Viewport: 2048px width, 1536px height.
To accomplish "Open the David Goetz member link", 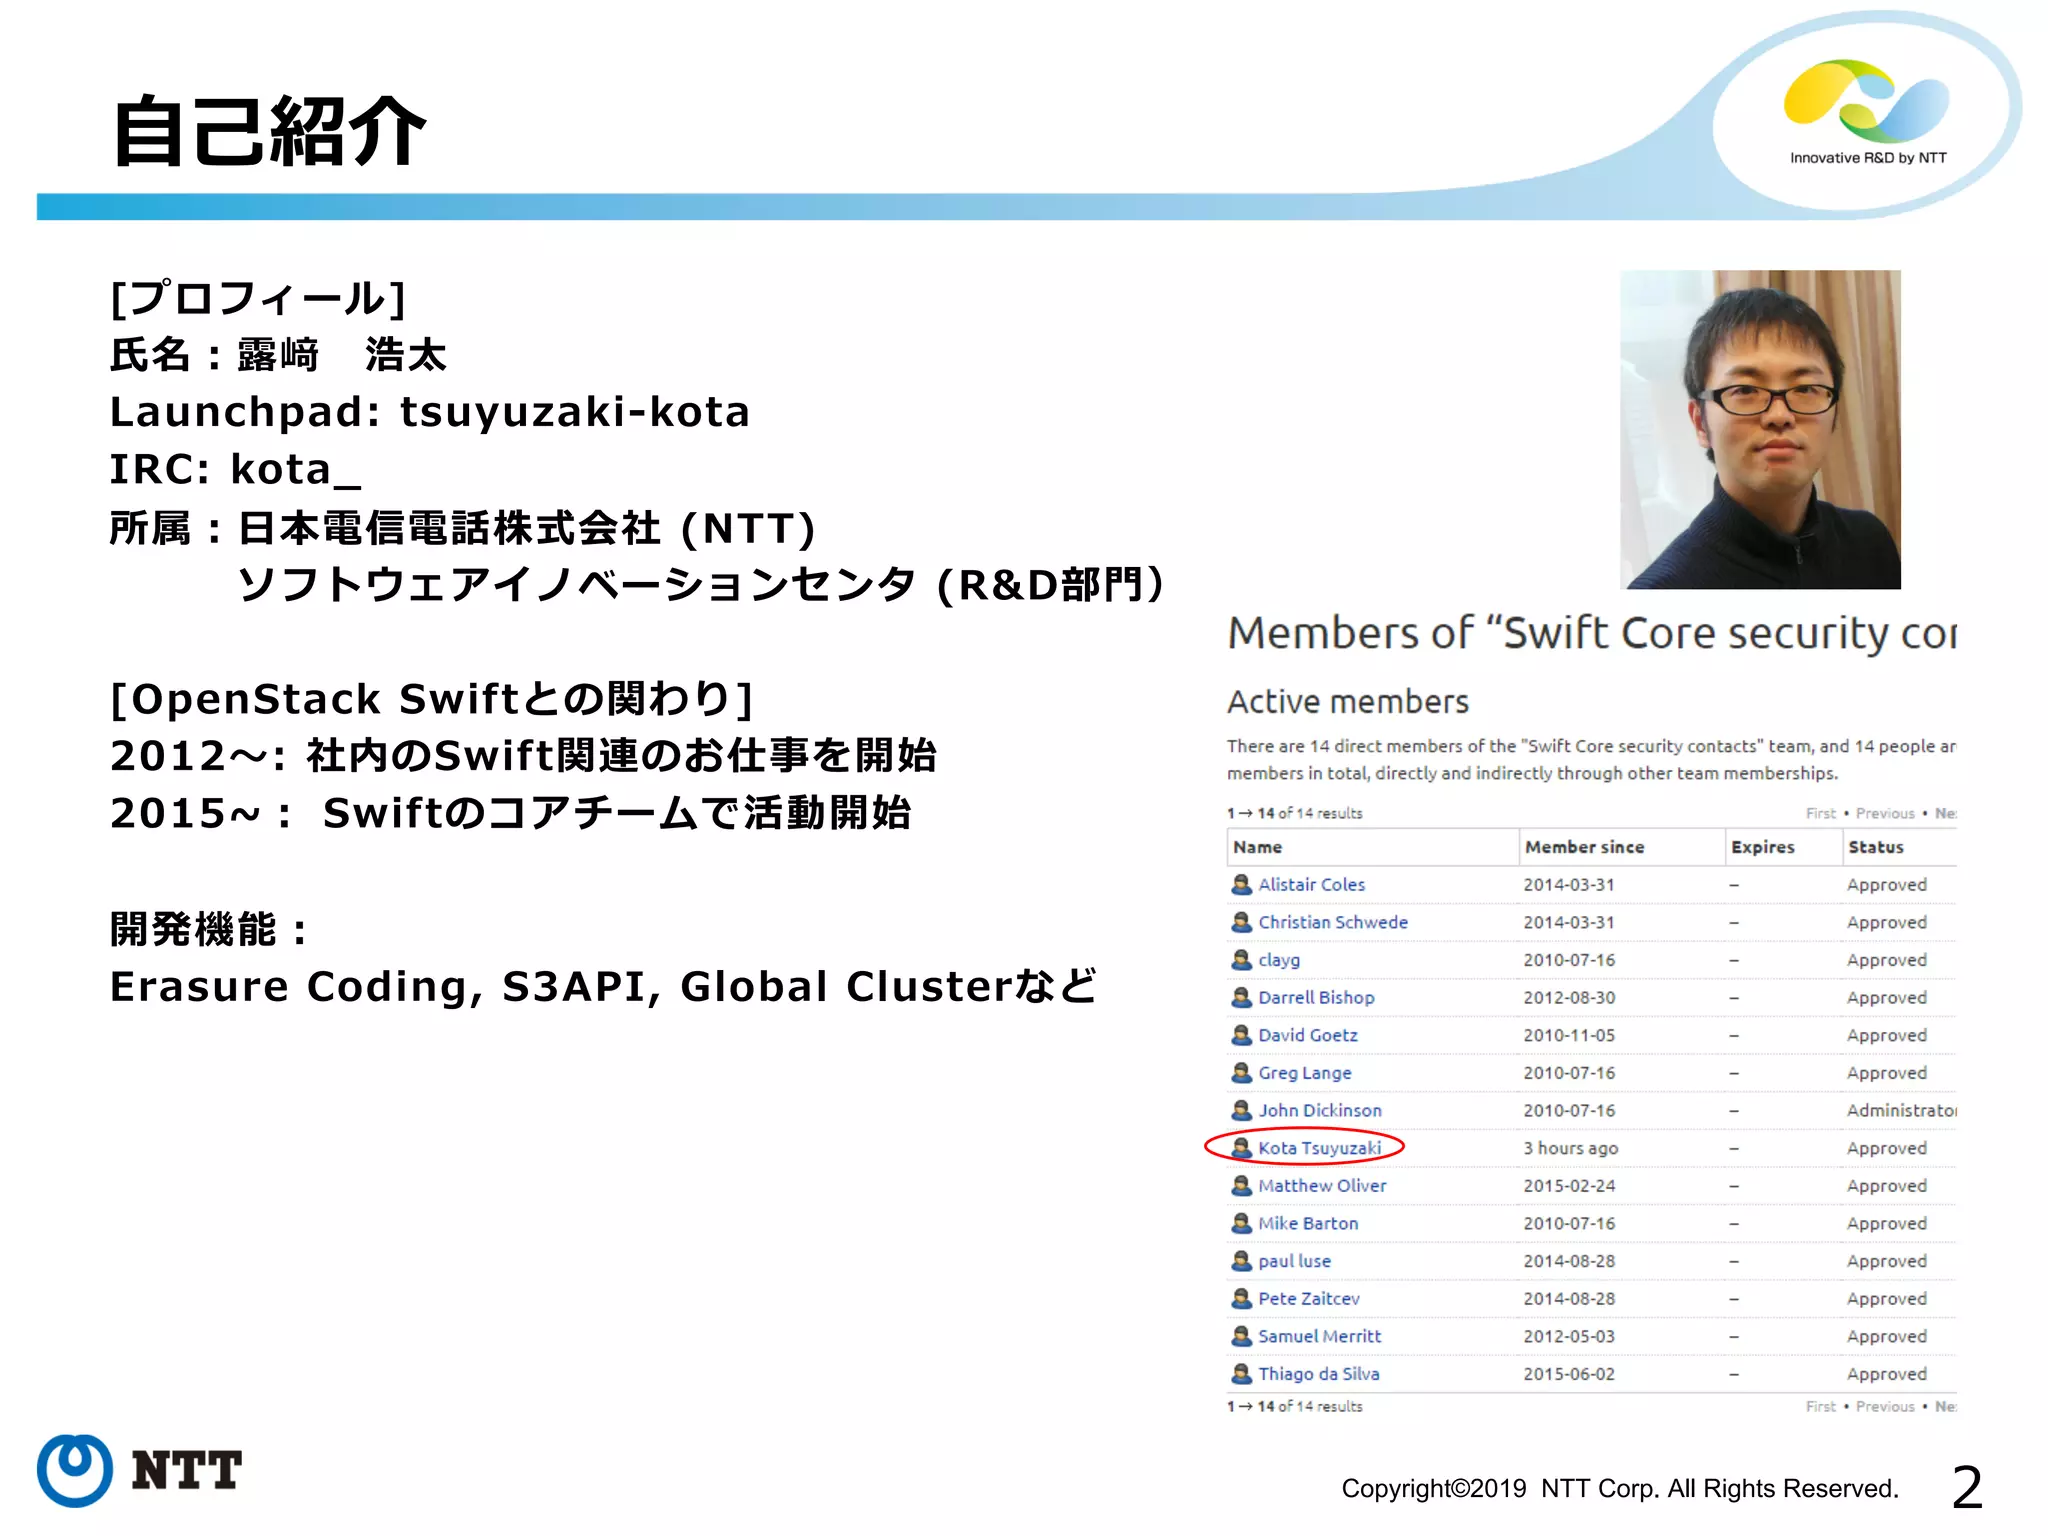I will [x=1308, y=1035].
